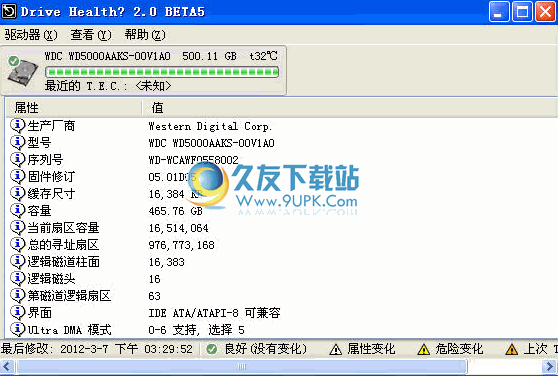Click the info icon beside 序列号

(17, 160)
